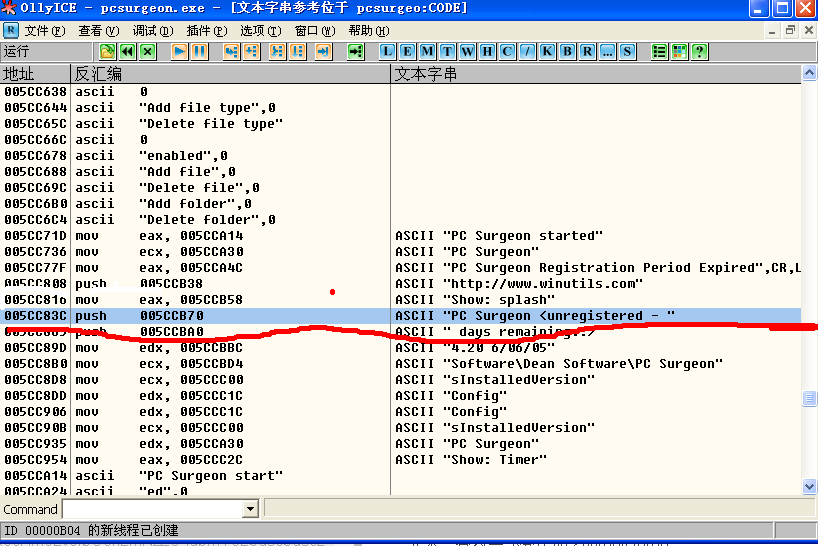Click the Go to address icon
Image resolution: width=818 pixels, height=546 pixels.
[x=355, y=52]
